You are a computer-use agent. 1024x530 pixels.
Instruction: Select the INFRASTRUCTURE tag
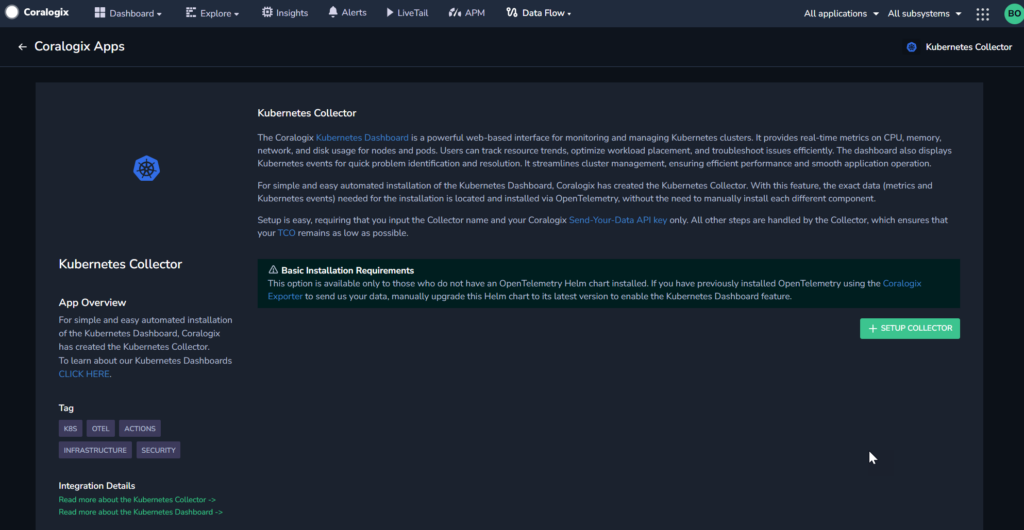(x=95, y=450)
